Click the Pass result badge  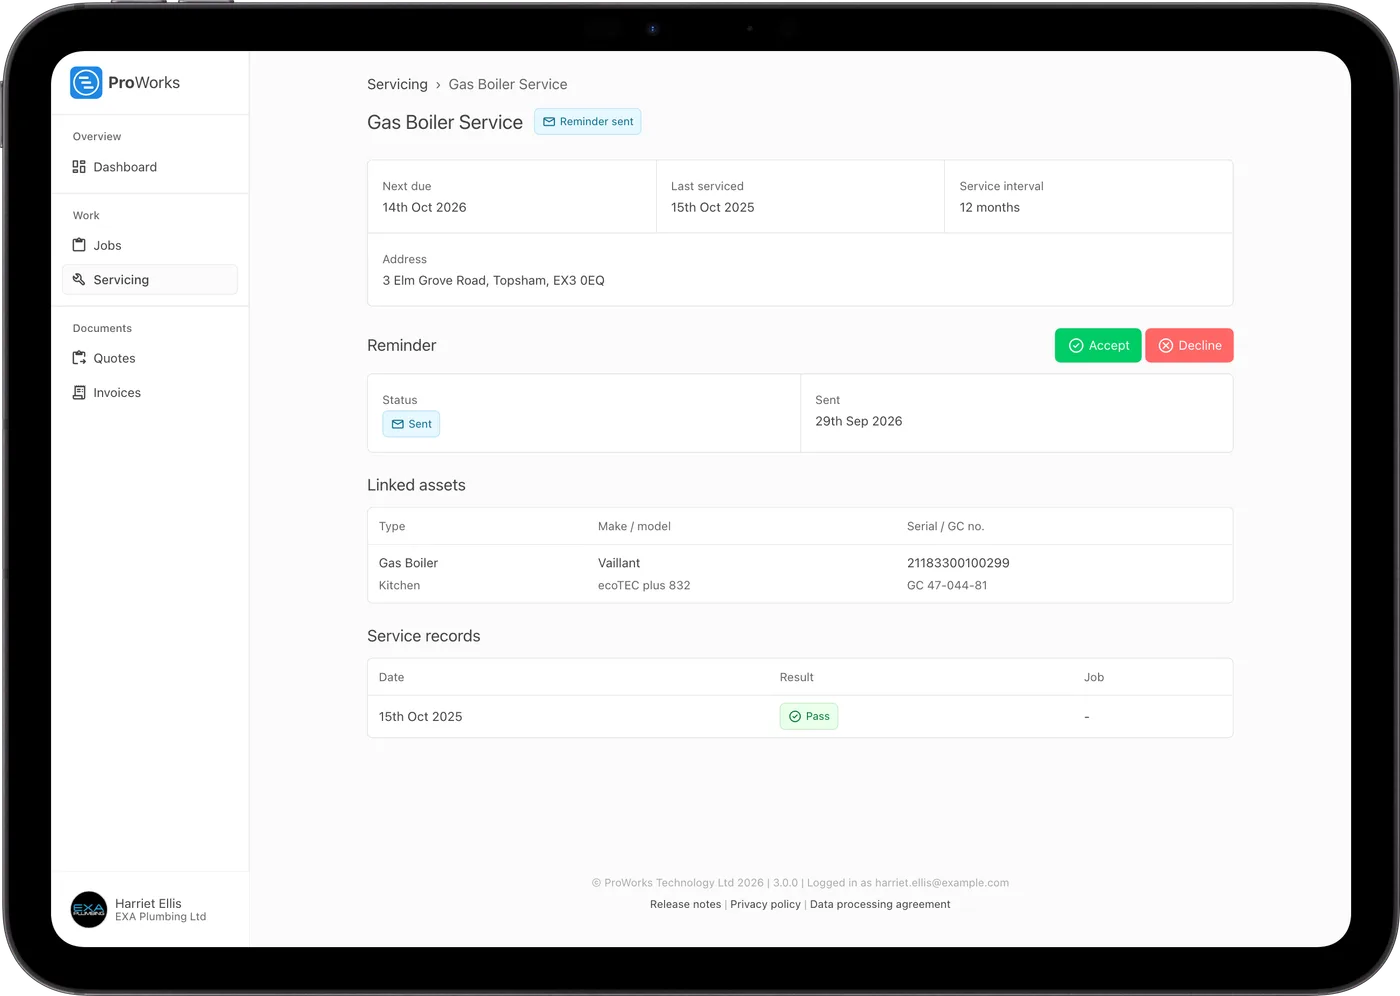click(809, 716)
